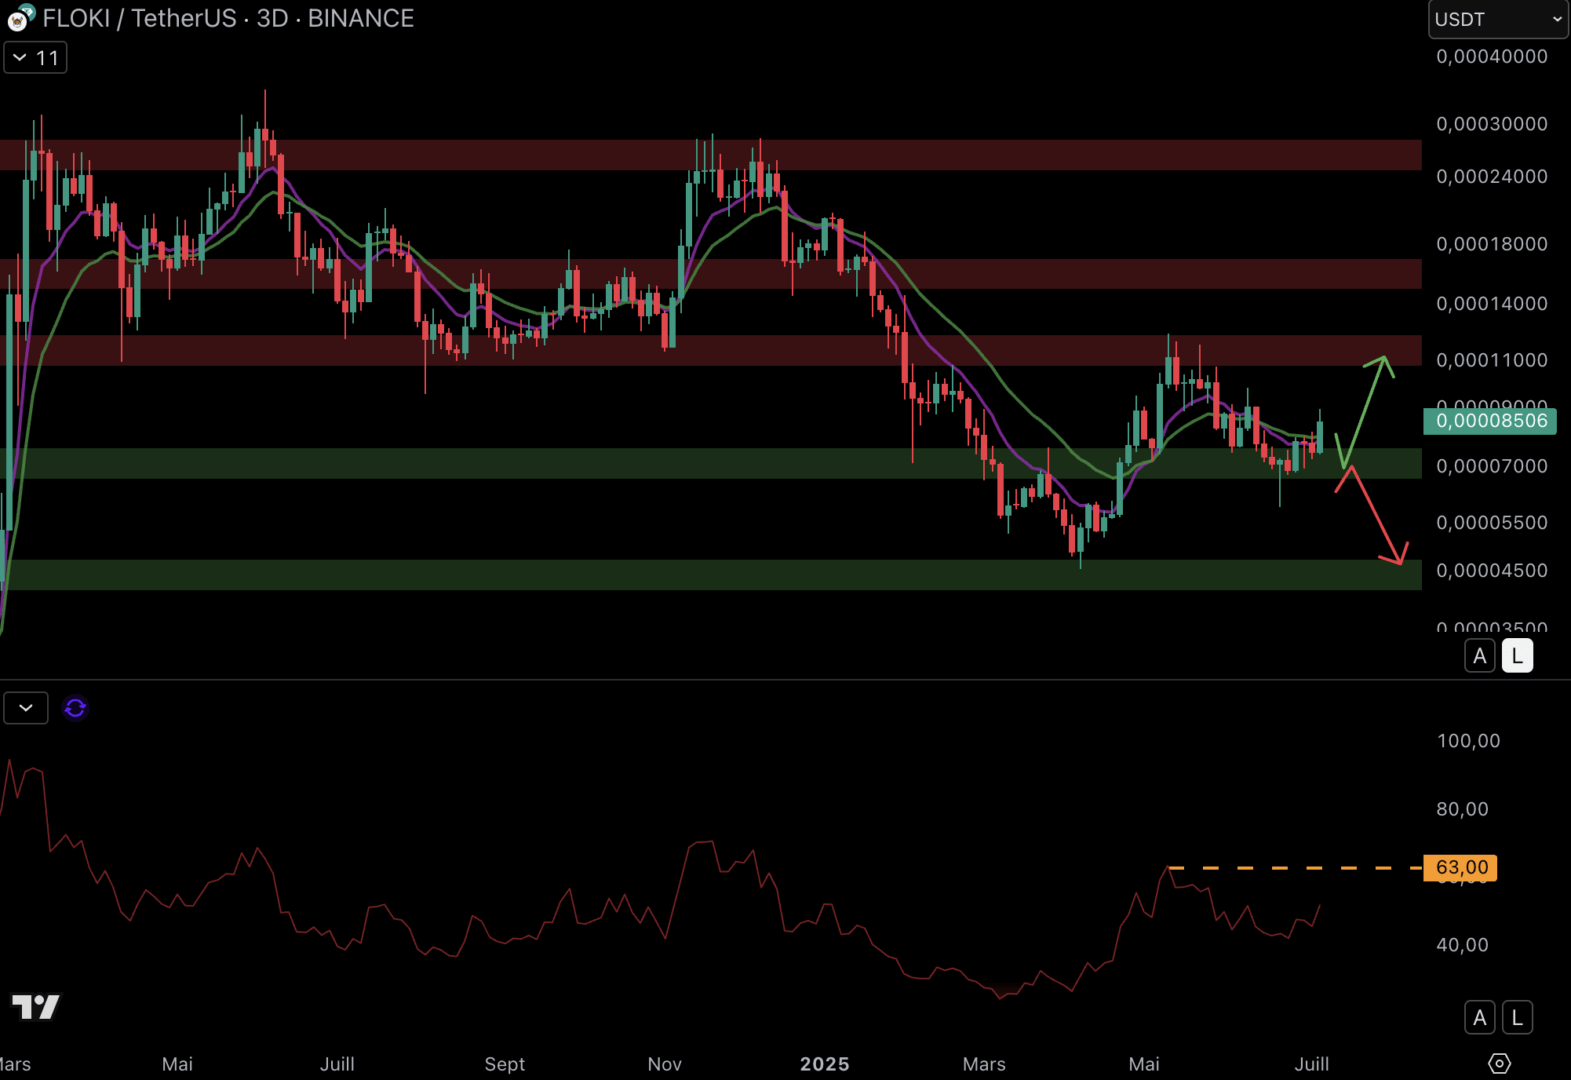Select the orange dashed horizontal line

pos(1295,868)
